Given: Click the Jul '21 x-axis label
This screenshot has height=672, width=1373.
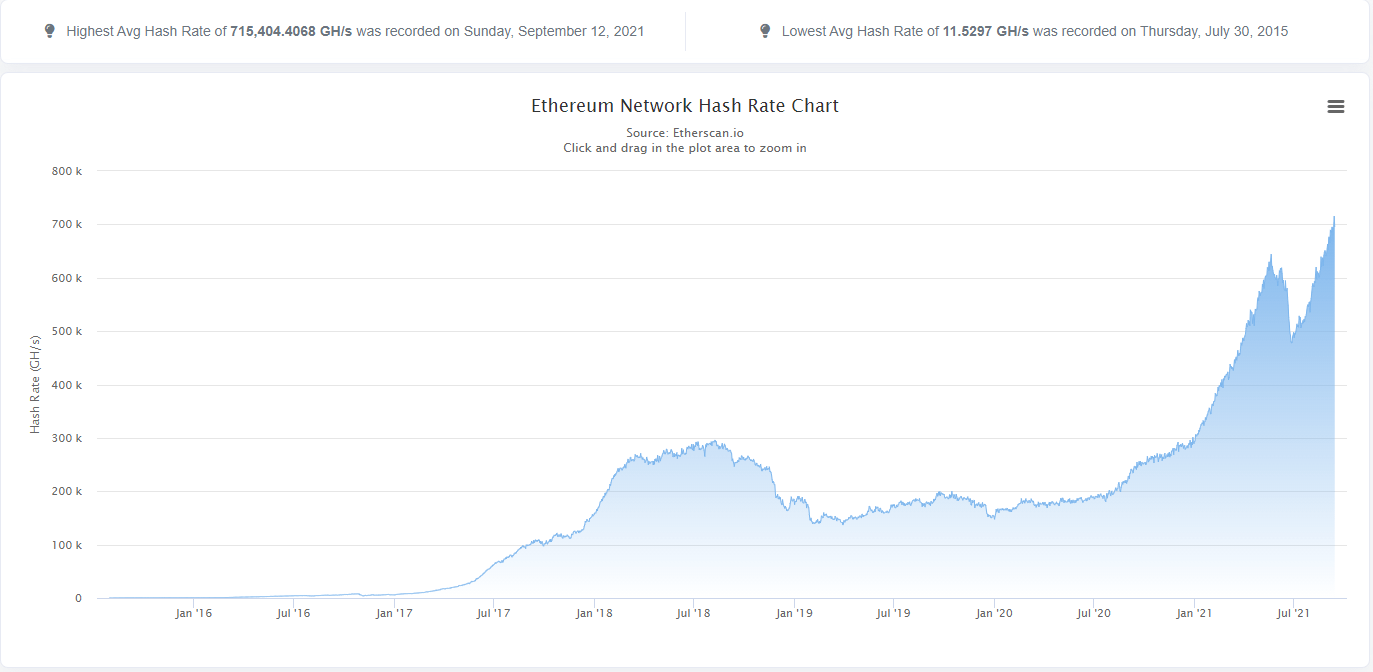Looking at the screenshot, I should coord(1294,613).
